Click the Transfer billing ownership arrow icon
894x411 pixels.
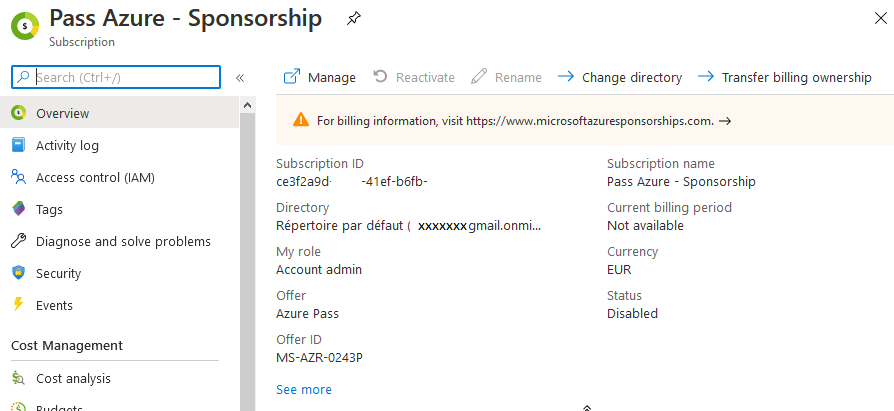point(706,76)
